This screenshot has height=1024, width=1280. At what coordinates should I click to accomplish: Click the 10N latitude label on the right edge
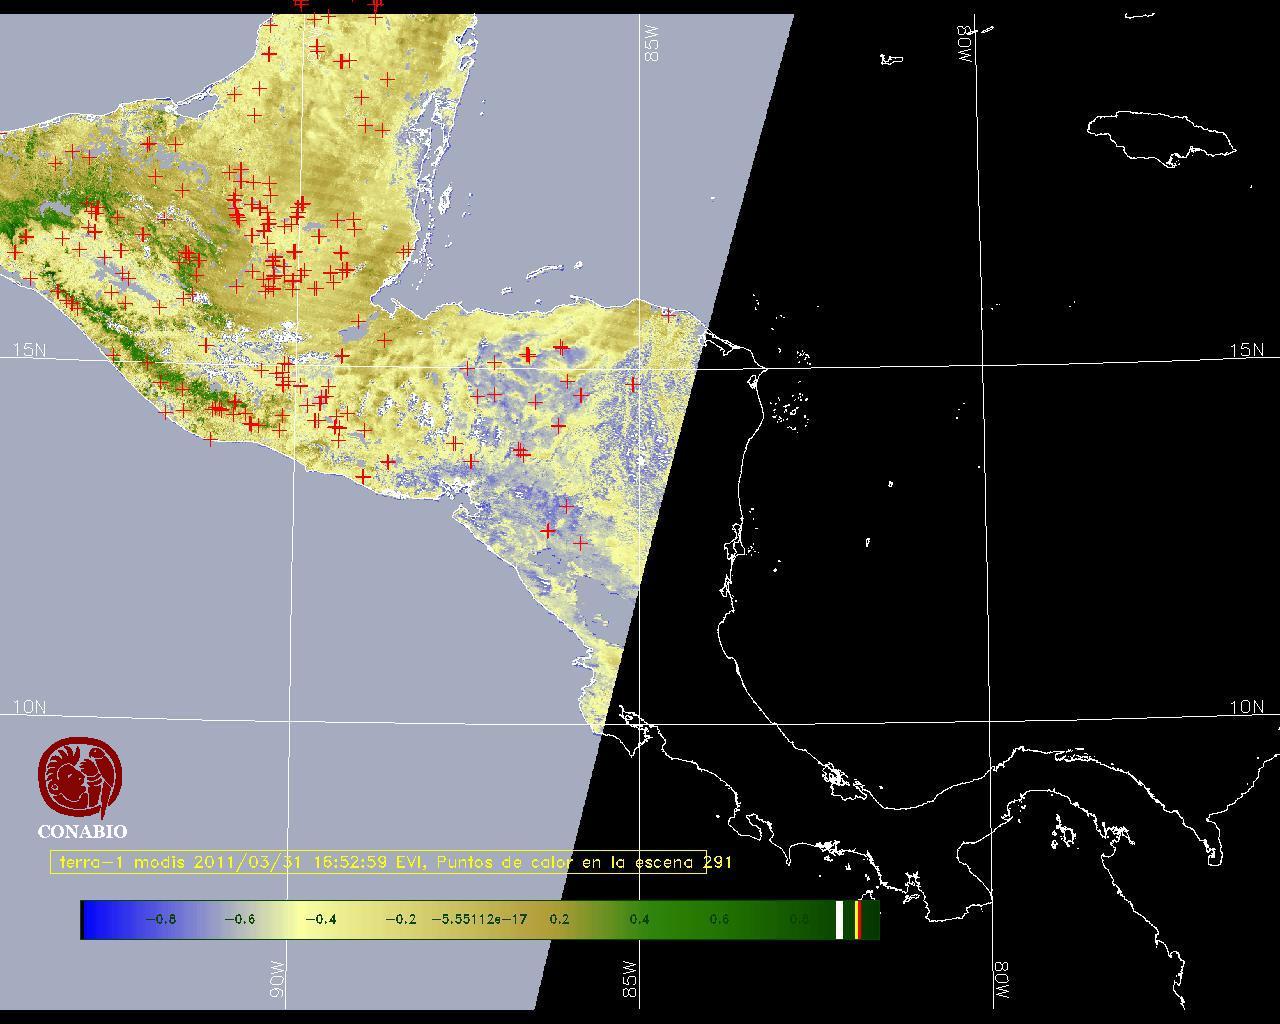pos(1246,707)
